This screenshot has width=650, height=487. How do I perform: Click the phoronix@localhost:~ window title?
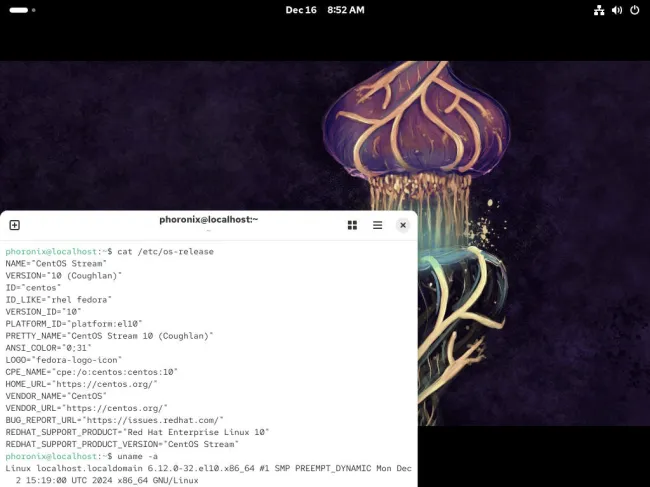click(208, 220)
